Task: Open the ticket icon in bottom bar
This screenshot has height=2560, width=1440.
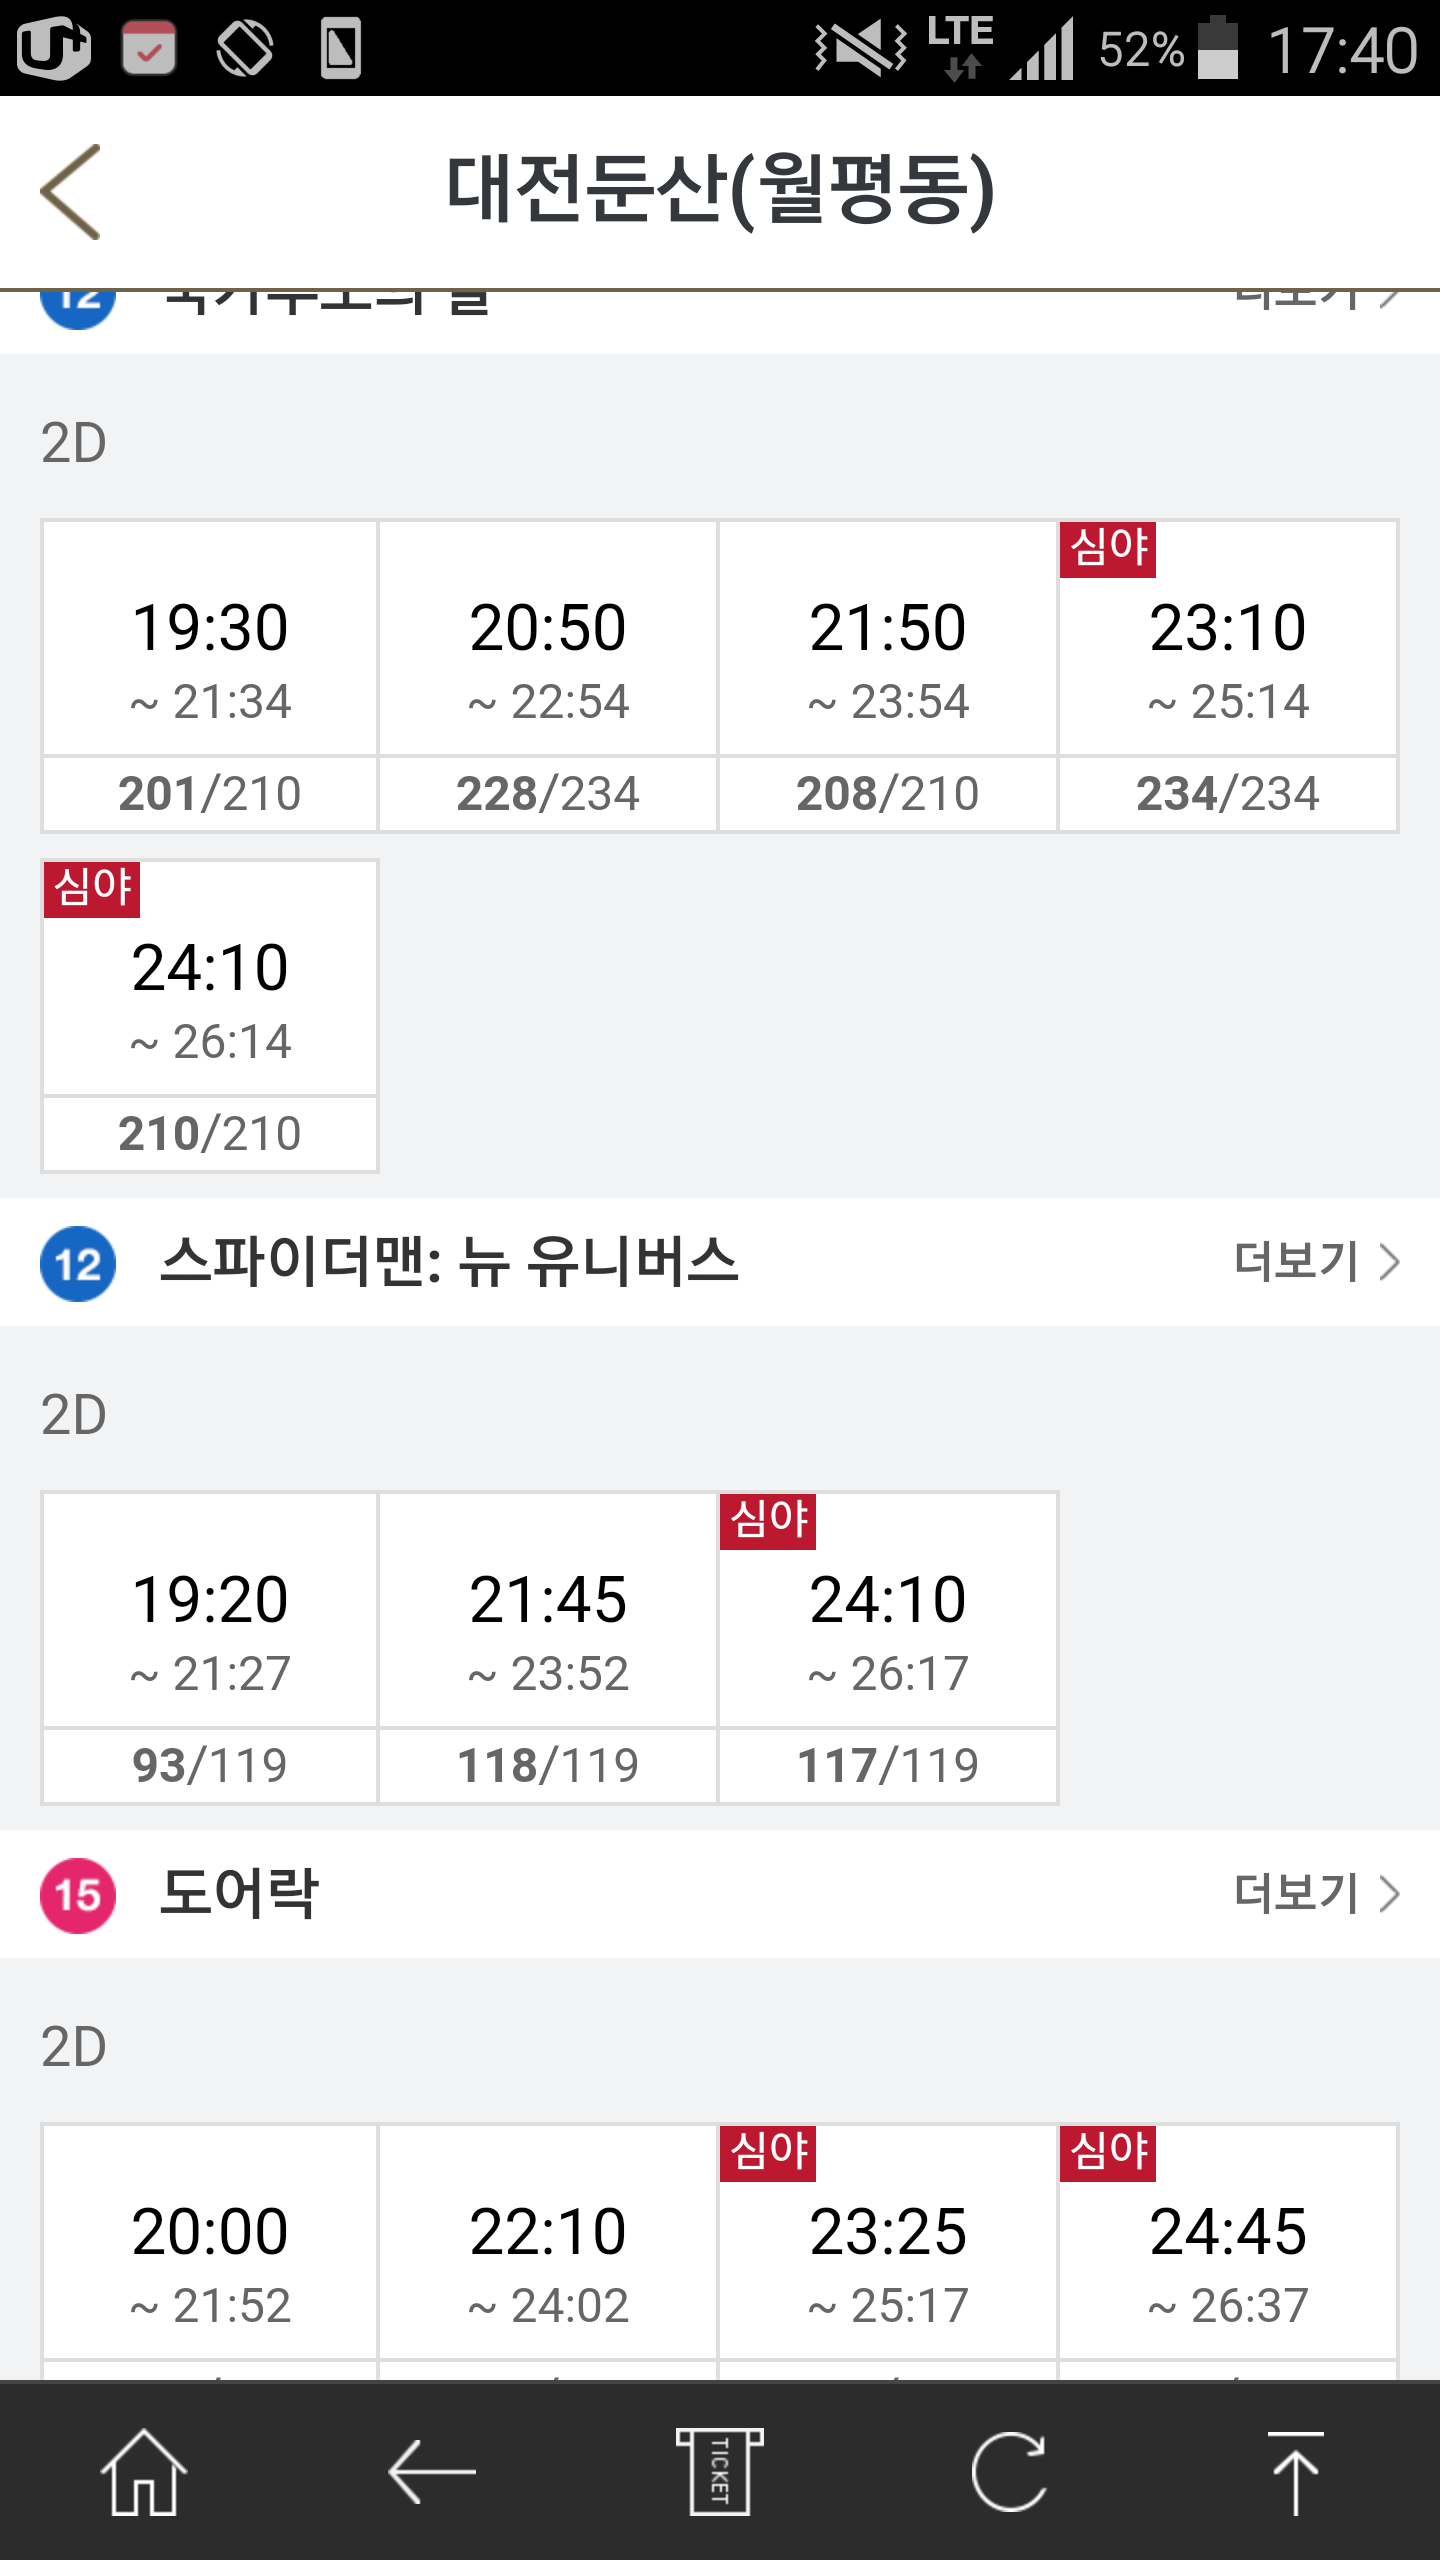Action: [719, 2472]
